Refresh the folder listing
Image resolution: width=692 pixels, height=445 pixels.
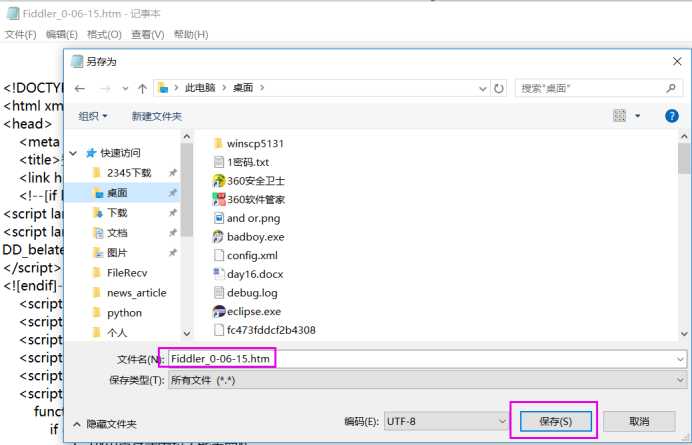pos(499,88)
